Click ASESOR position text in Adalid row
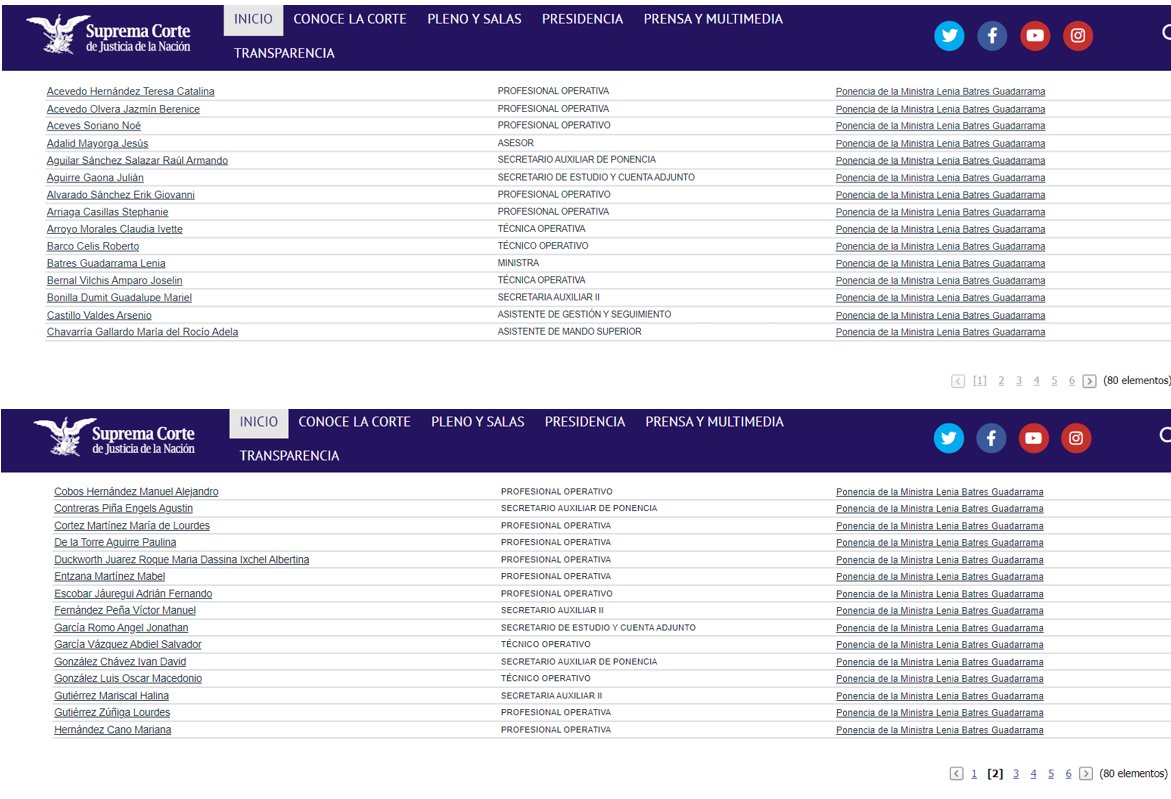Screen dimensions: 1171x799 click(516, 143)
